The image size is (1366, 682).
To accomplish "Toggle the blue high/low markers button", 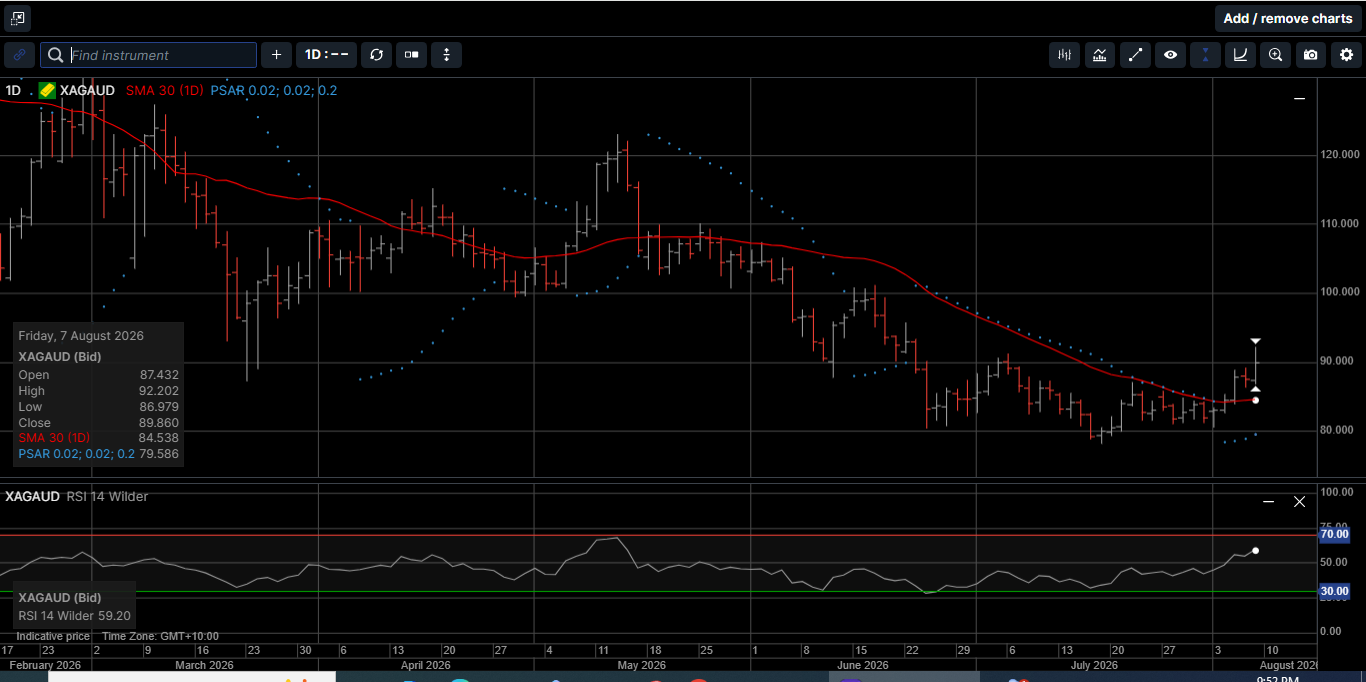I will point(1205,55).
